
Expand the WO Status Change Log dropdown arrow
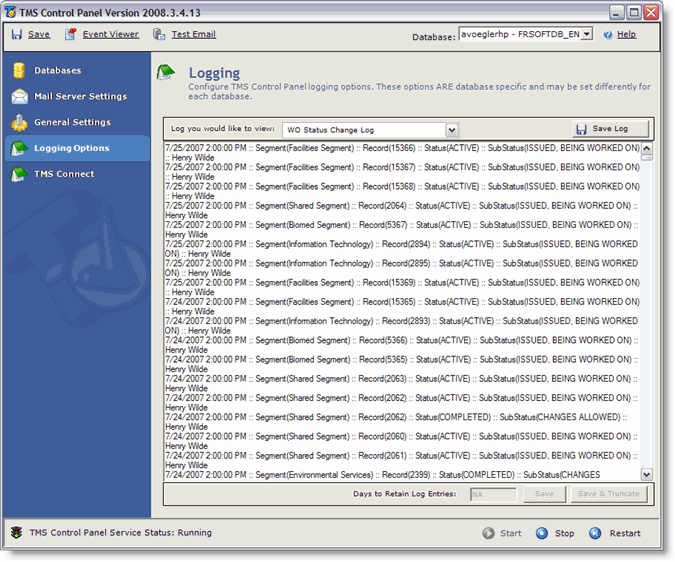(451, 130)
